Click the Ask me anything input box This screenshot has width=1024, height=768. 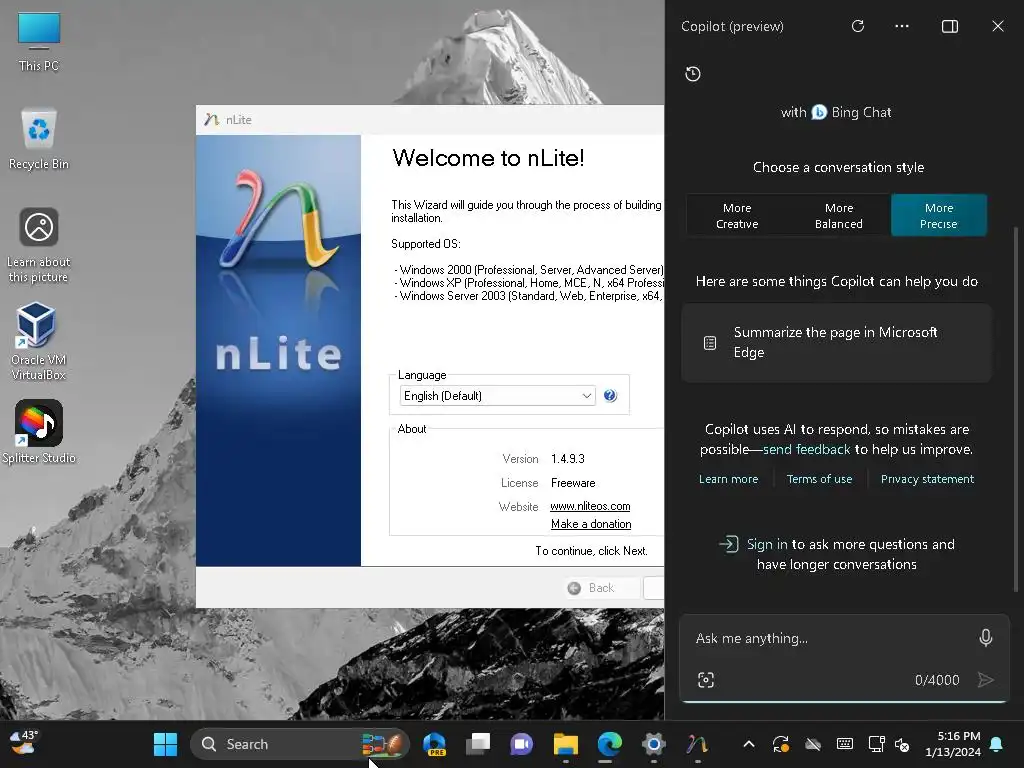(829, 638)
